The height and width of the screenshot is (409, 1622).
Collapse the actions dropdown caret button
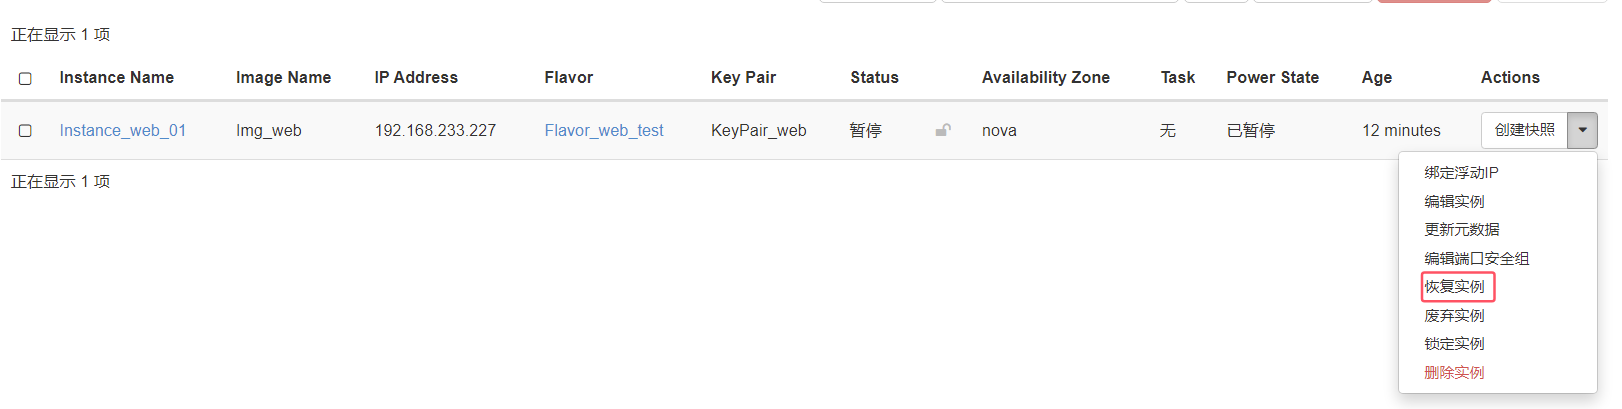click(1582, 130)
